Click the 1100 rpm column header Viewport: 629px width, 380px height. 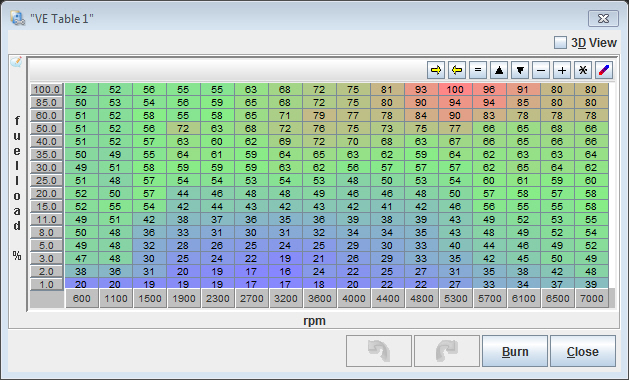pyautogui.click(x=116, y=299)
